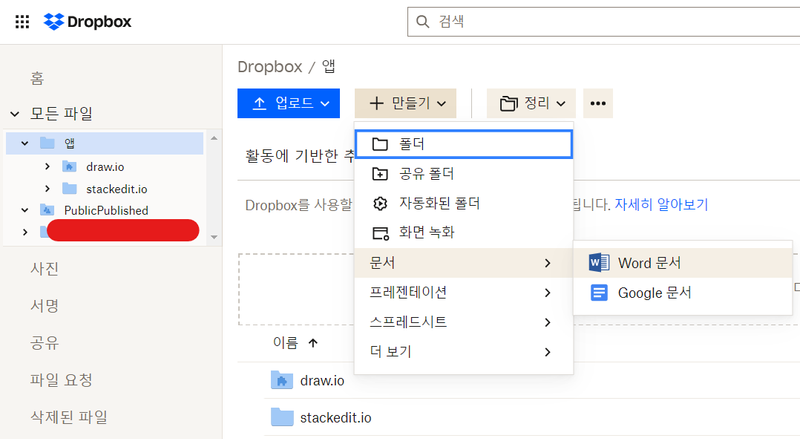
Task: Open the 정리 dropdown button
Action: (531, 103)
